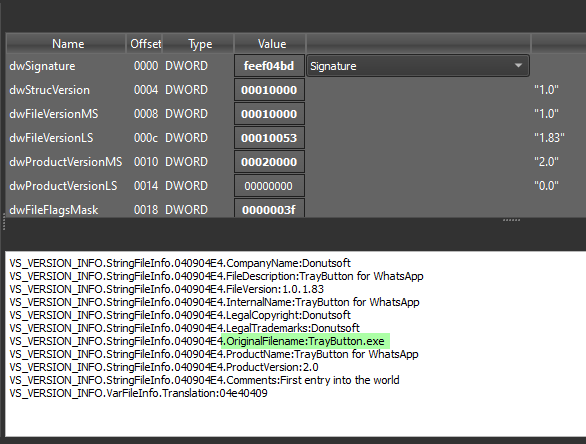Image resolution: width=586 pixels, height=444 pixels.
Task: Click the "1.83" version comment
Action: (x=549, y=138)
